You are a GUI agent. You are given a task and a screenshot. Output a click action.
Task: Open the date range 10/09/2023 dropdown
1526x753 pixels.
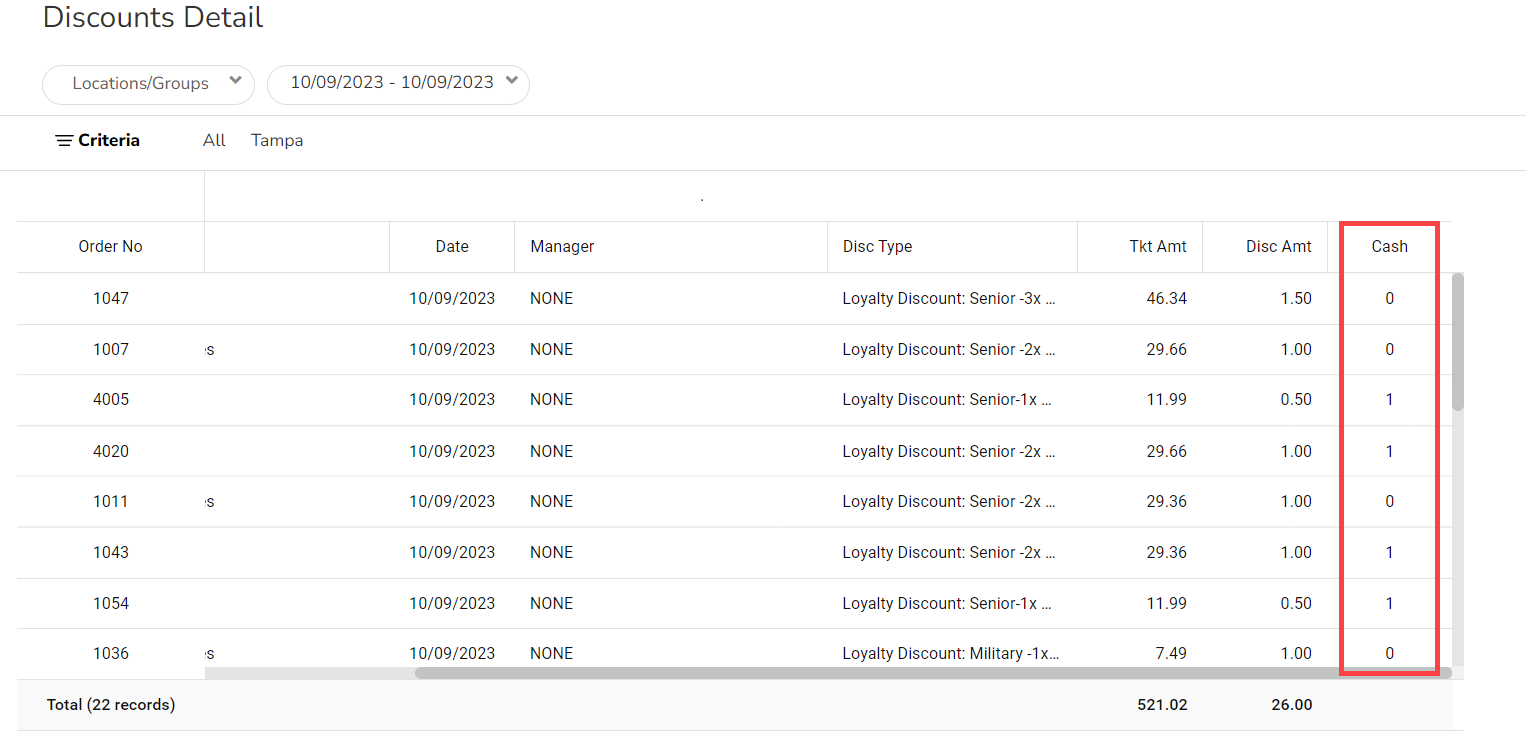392,83
